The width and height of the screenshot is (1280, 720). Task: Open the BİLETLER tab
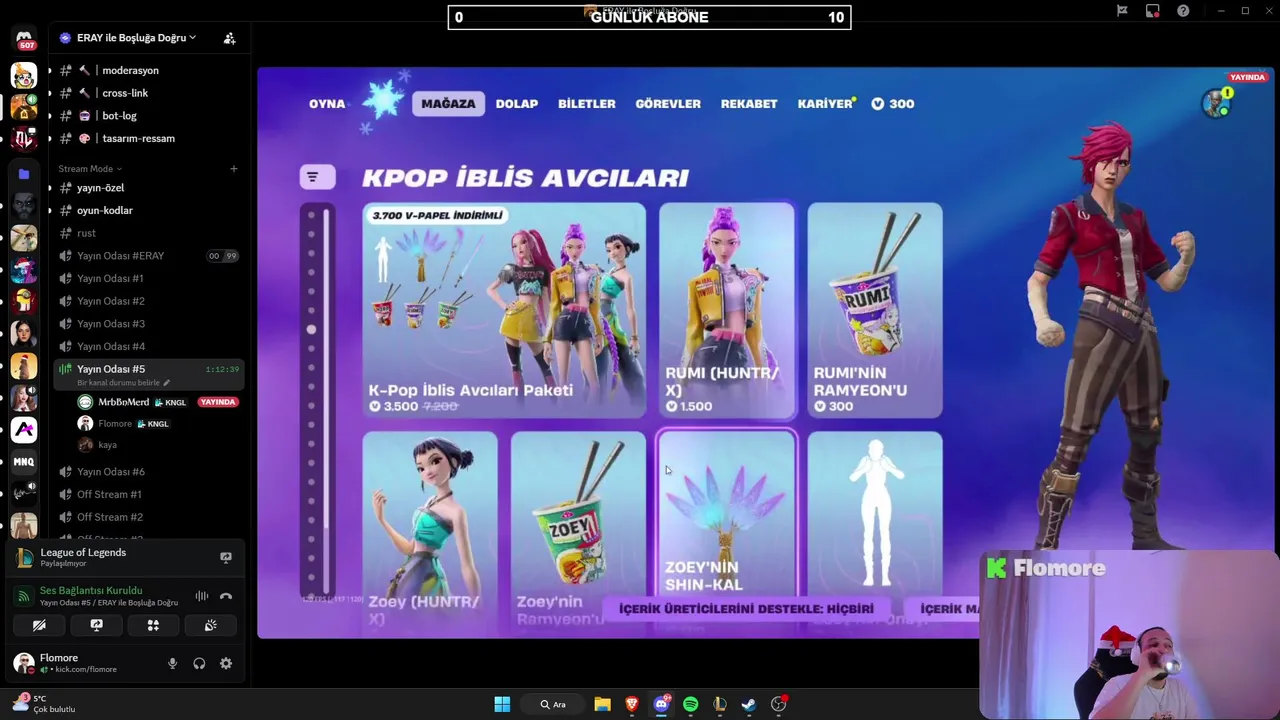tap(587, 104)
